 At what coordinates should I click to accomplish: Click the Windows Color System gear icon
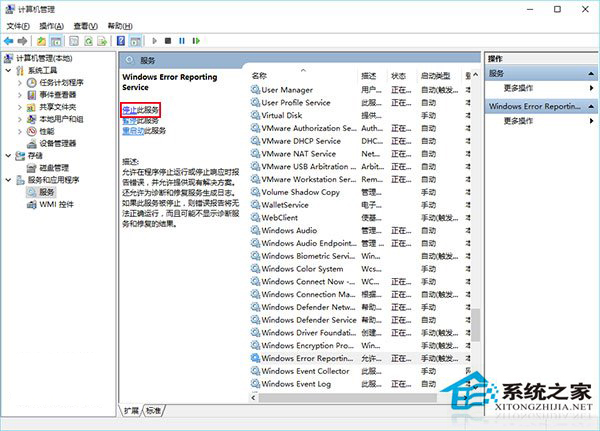click(x=255, y=269)
